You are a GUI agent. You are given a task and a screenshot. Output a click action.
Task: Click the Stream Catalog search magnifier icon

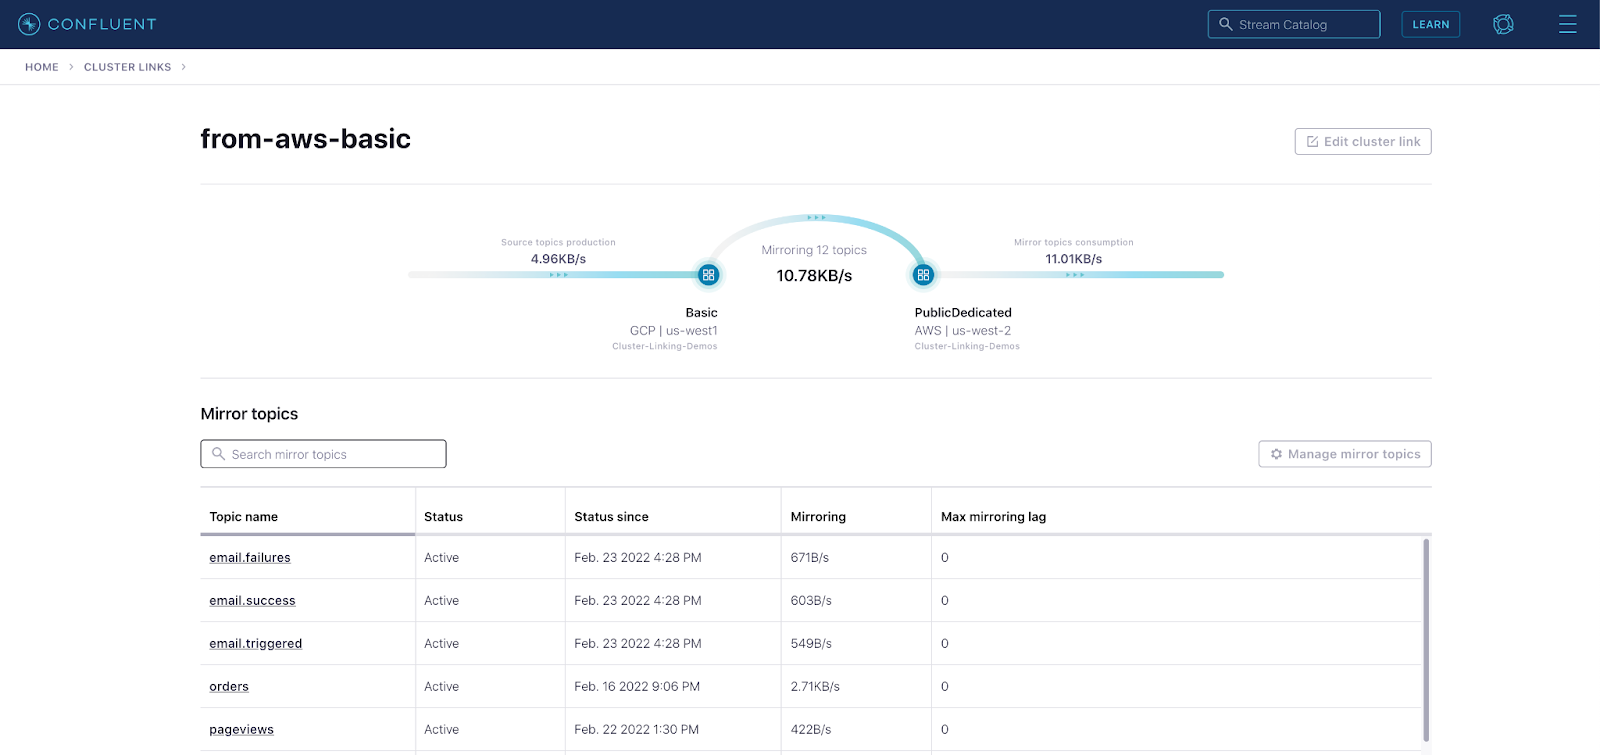(x=1225, y=24)
